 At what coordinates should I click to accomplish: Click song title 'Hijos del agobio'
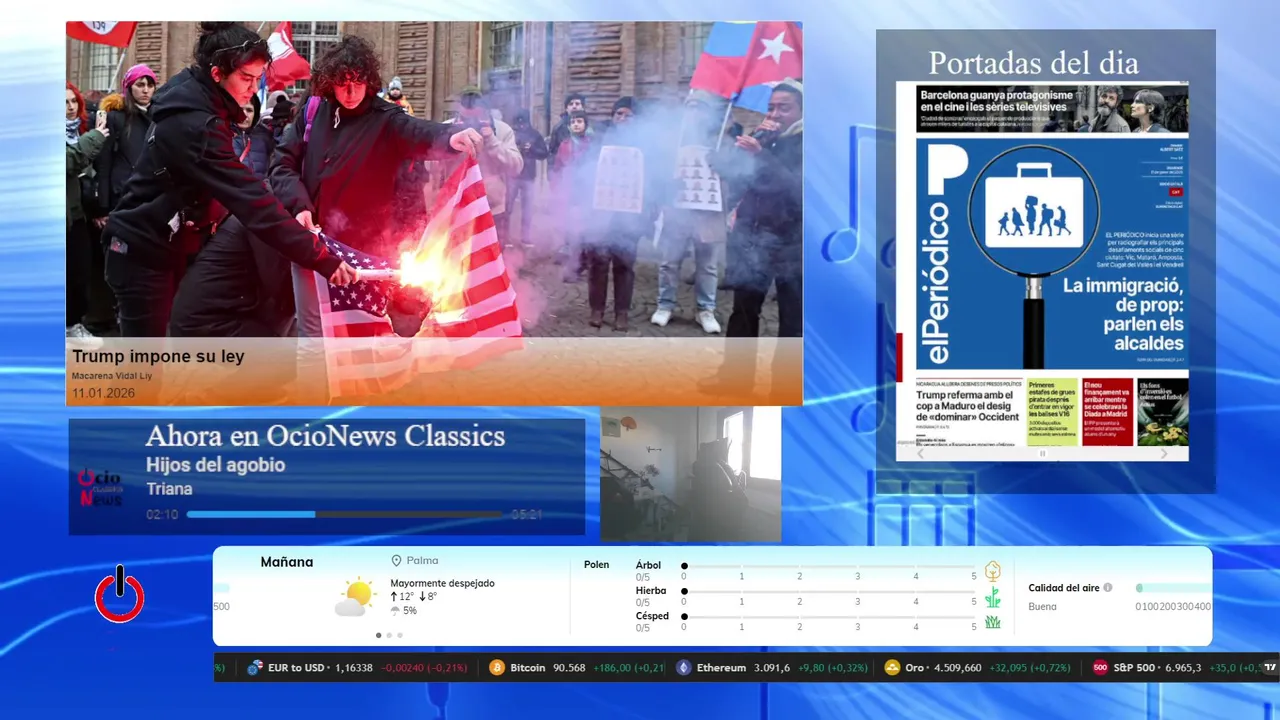pos(215,465)
